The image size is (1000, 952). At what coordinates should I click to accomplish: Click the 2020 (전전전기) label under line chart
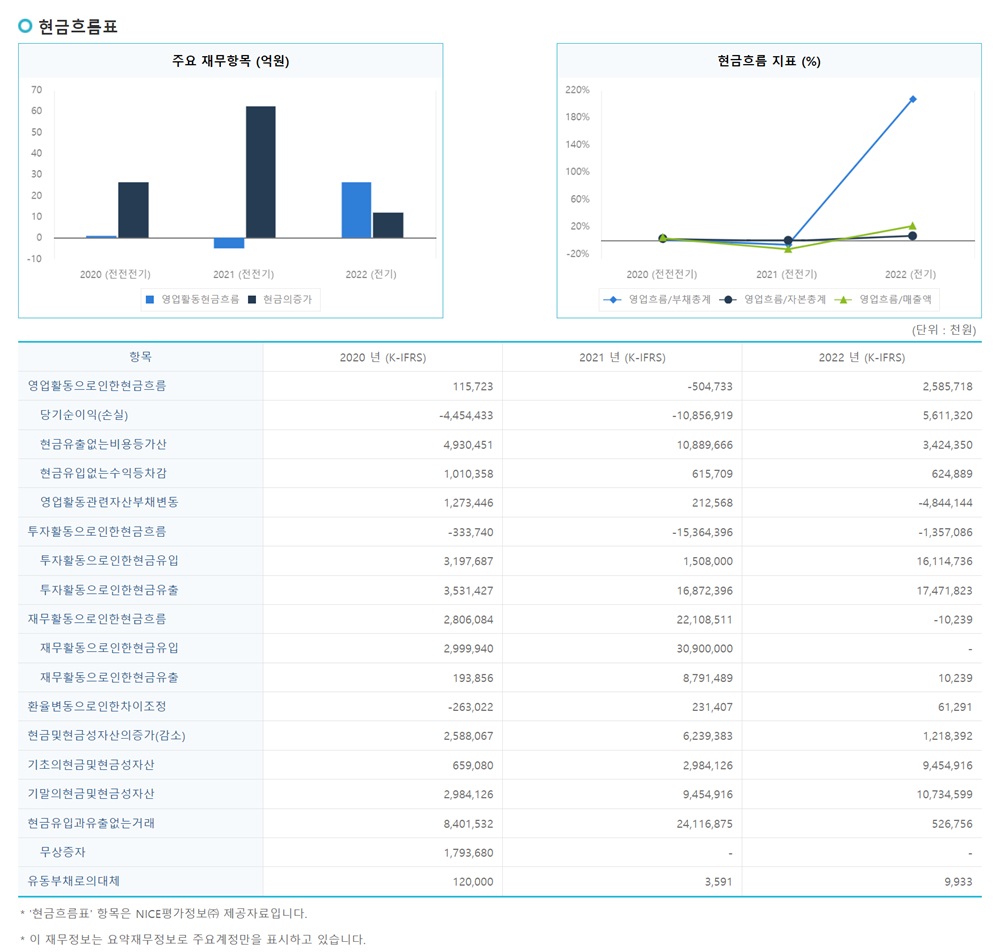click(662, 274)
